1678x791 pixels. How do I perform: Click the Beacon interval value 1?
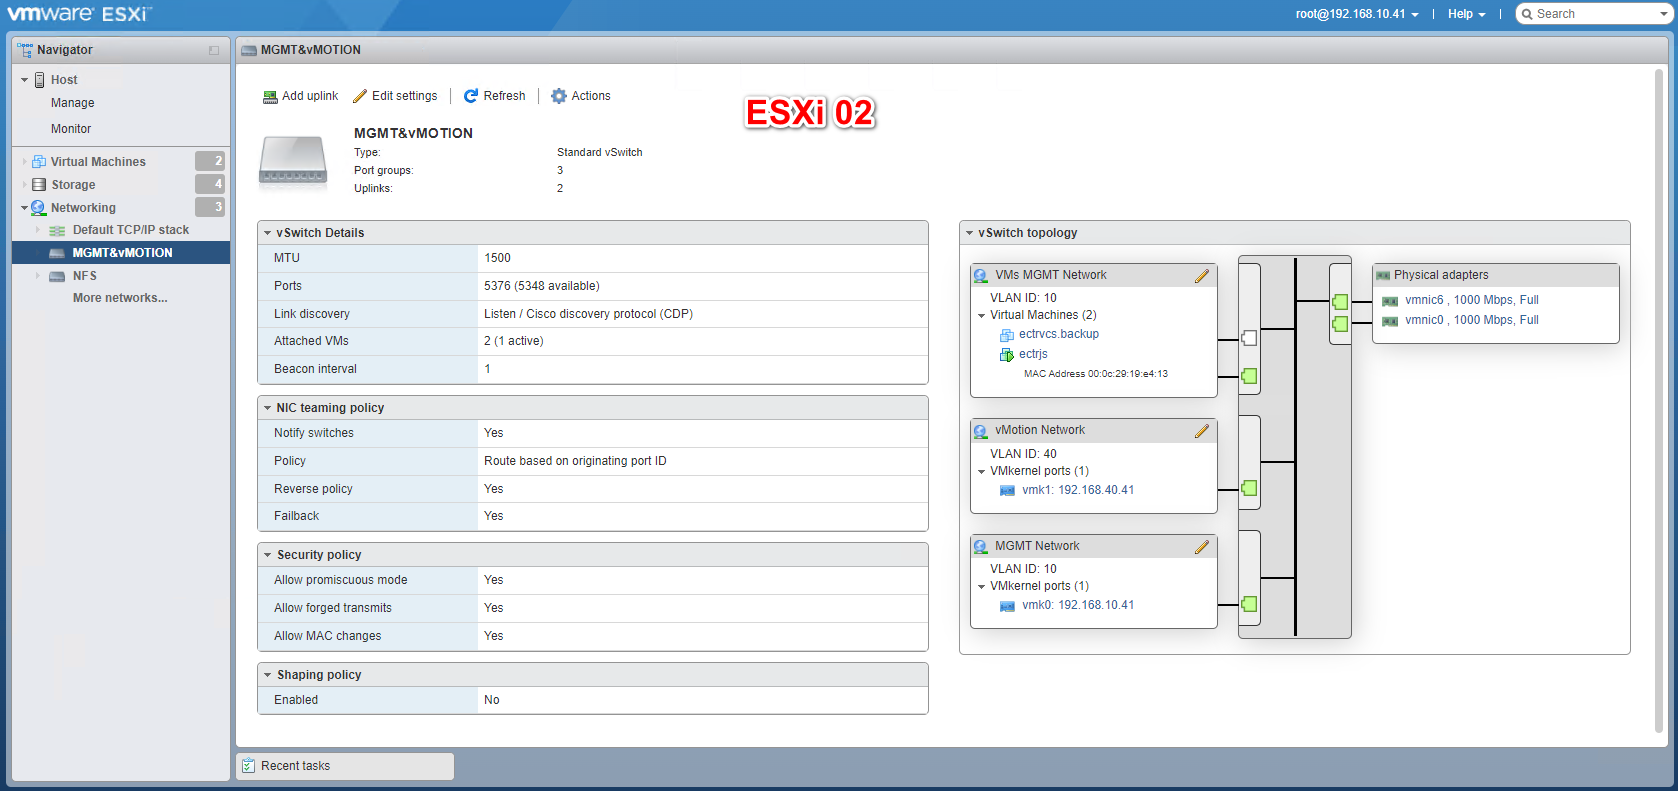pyautogui.click(x=487, y=369)
